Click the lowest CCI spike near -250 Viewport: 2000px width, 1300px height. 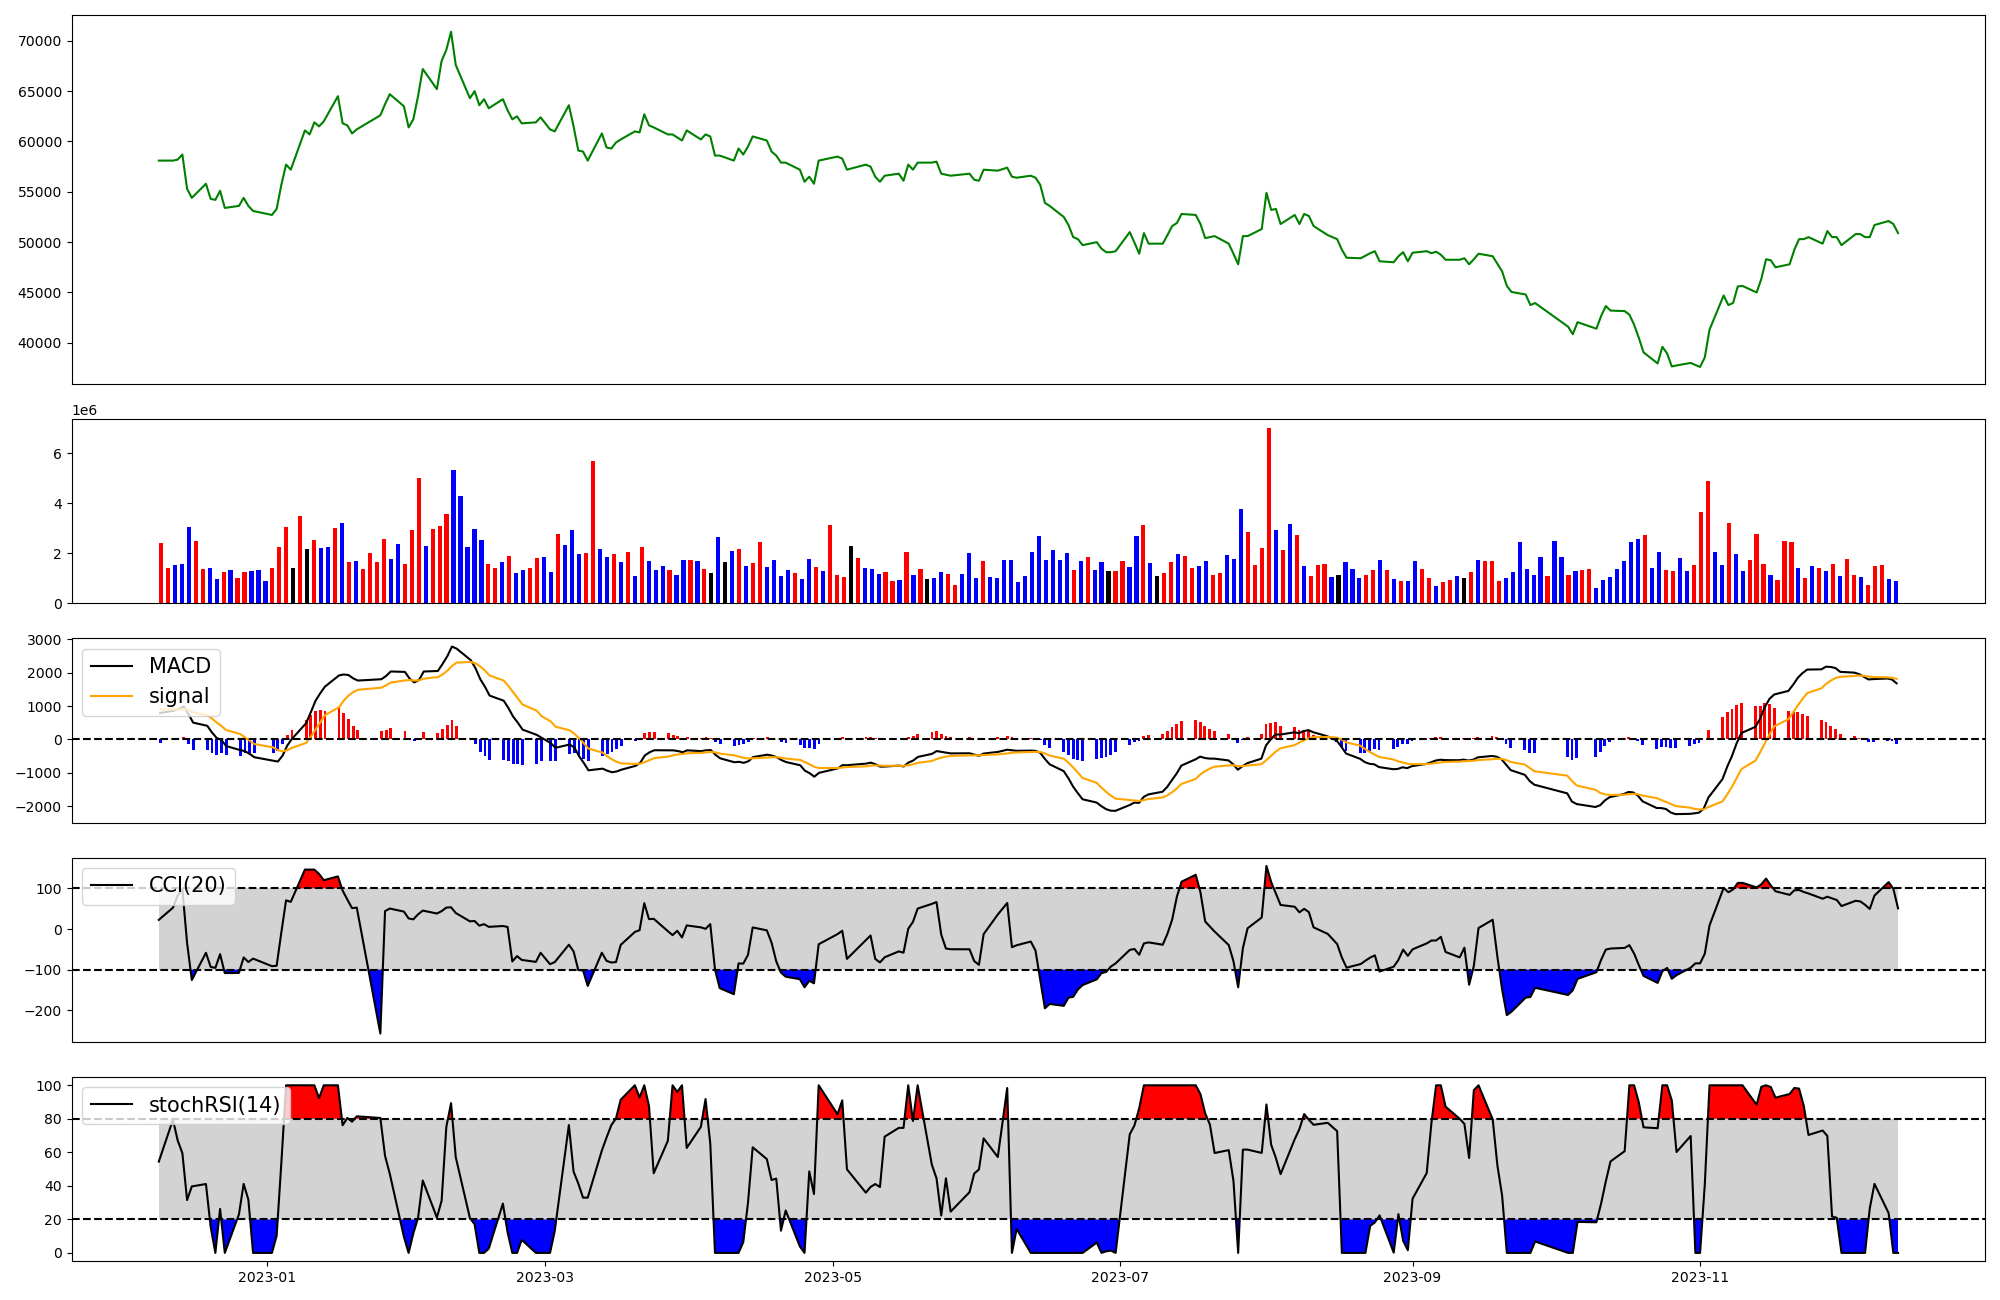pyautogui.click(x=380, y=1032)
